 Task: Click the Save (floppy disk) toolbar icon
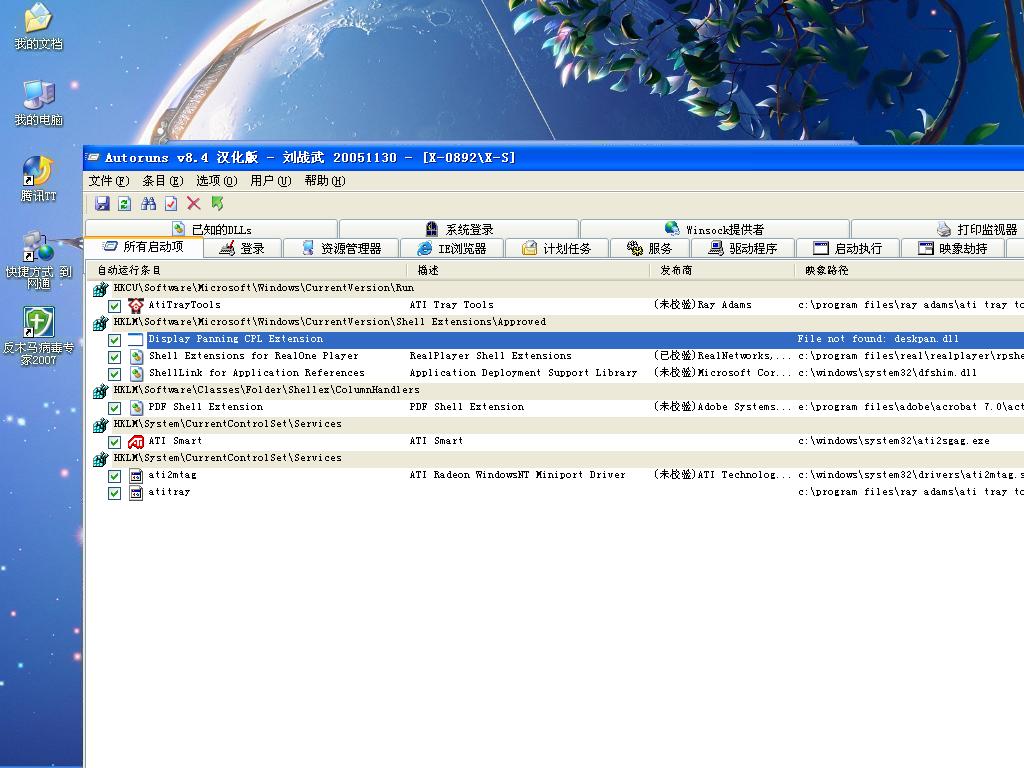[102, 204]
